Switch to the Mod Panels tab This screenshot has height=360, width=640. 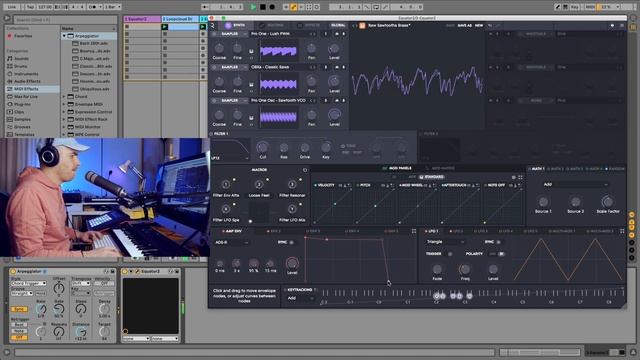point(397,168)
